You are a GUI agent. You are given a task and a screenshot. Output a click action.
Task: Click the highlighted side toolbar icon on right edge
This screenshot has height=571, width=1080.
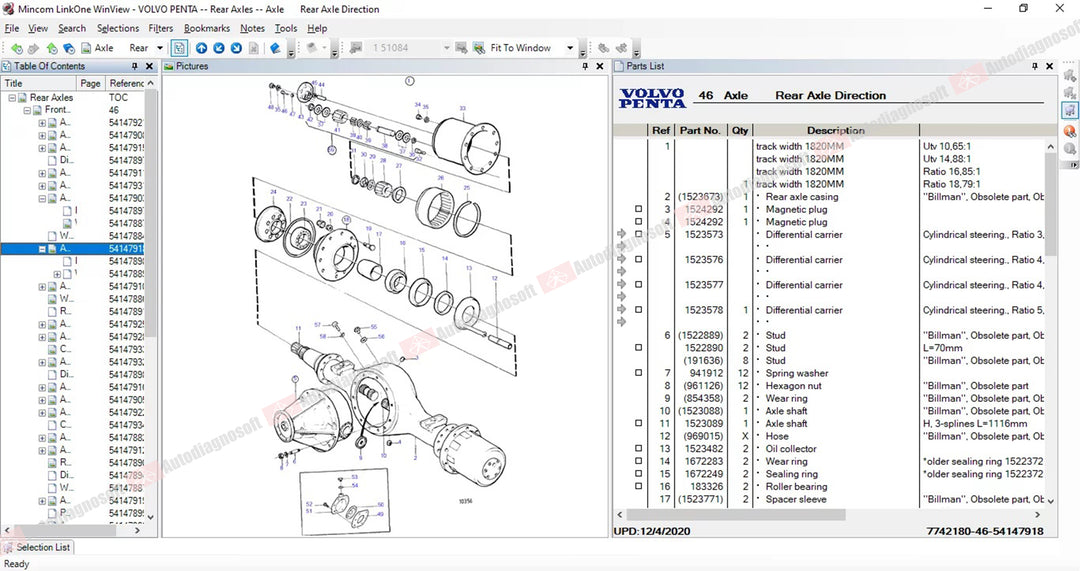pos(1070,110)
